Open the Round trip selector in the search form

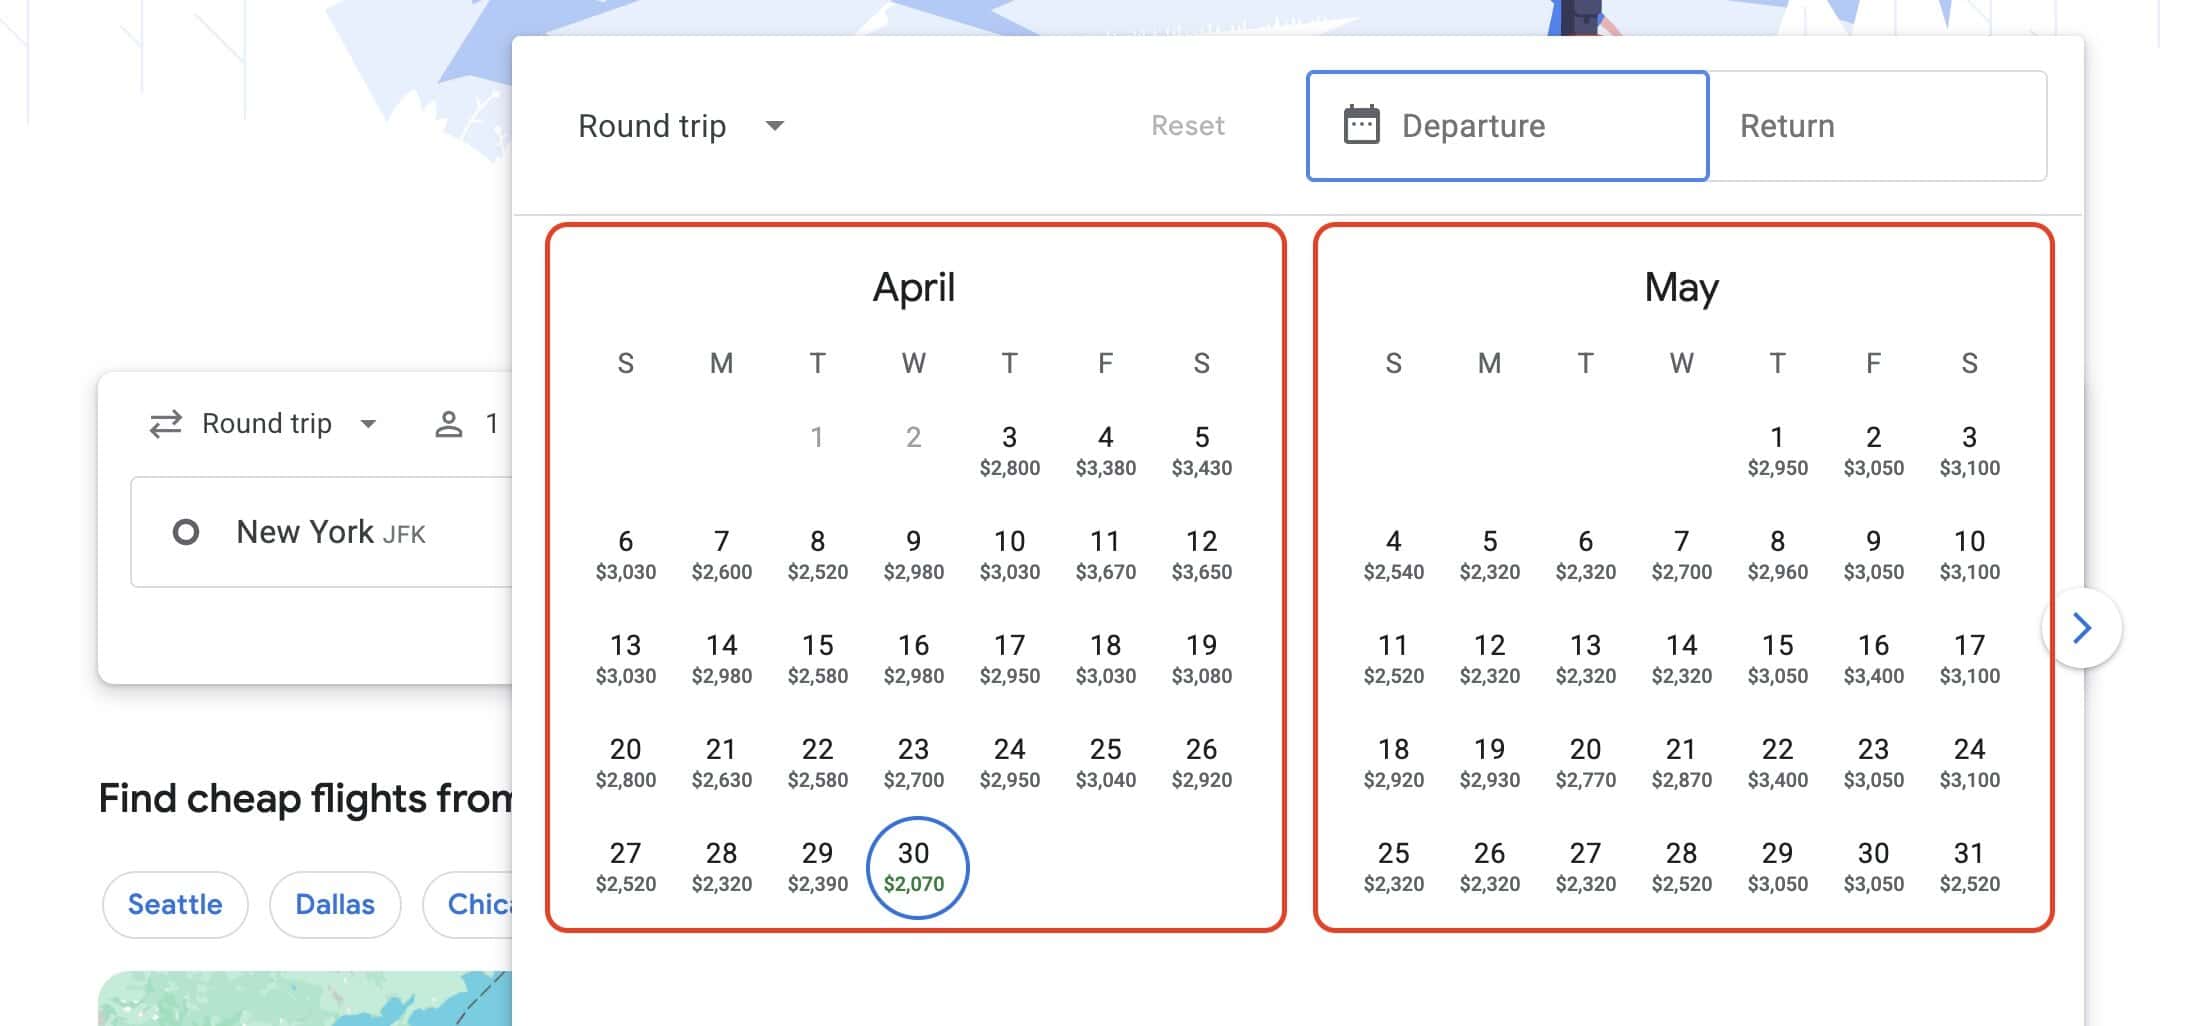(x=265, y=423)
